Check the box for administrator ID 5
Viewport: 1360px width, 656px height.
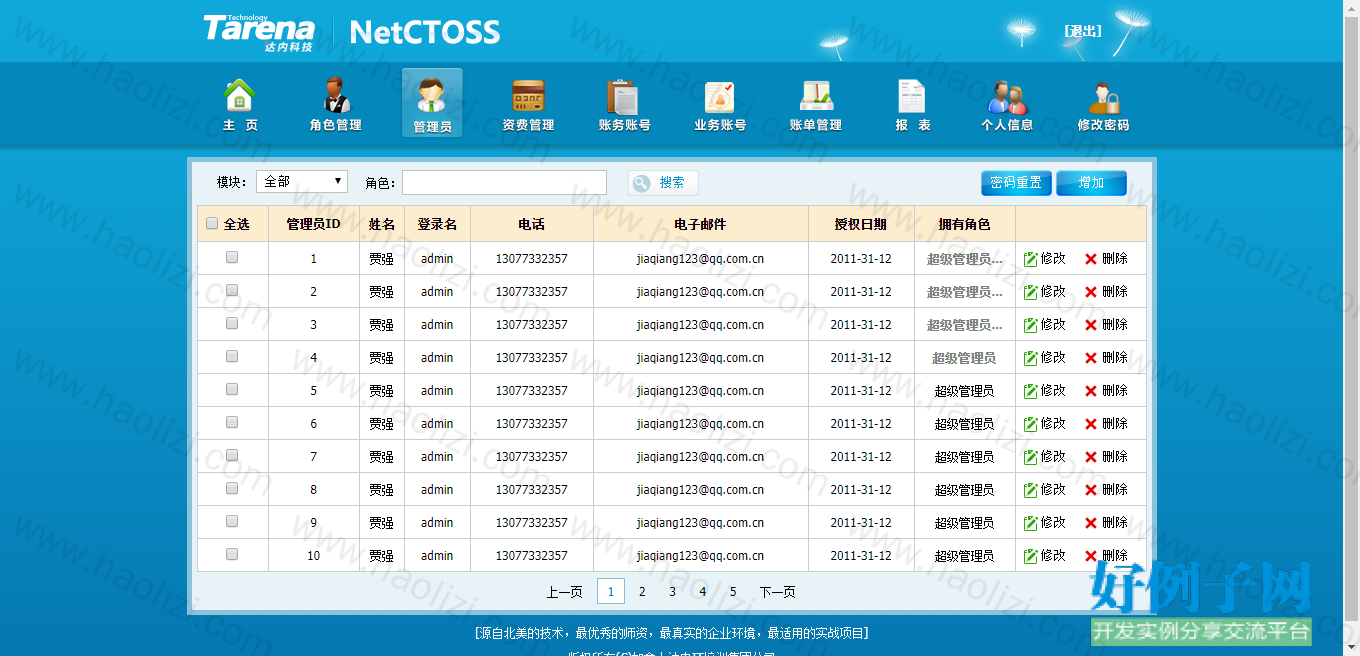coord(232,389)
